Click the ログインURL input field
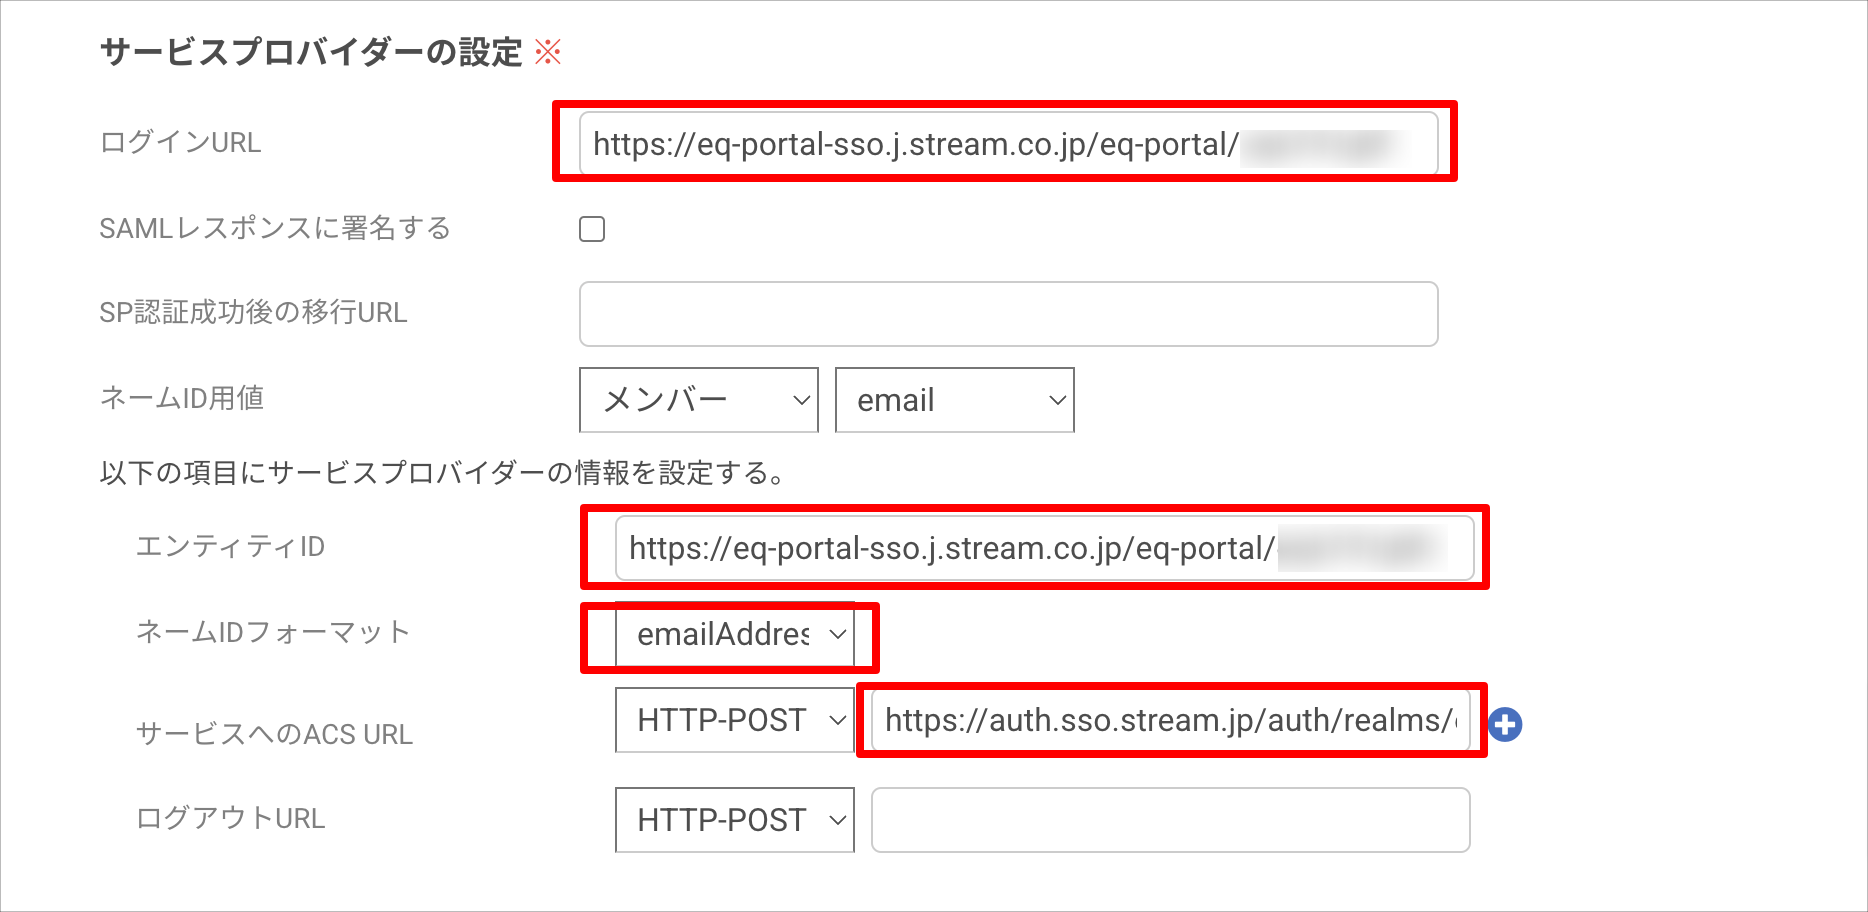 (x=1009, y=144)
